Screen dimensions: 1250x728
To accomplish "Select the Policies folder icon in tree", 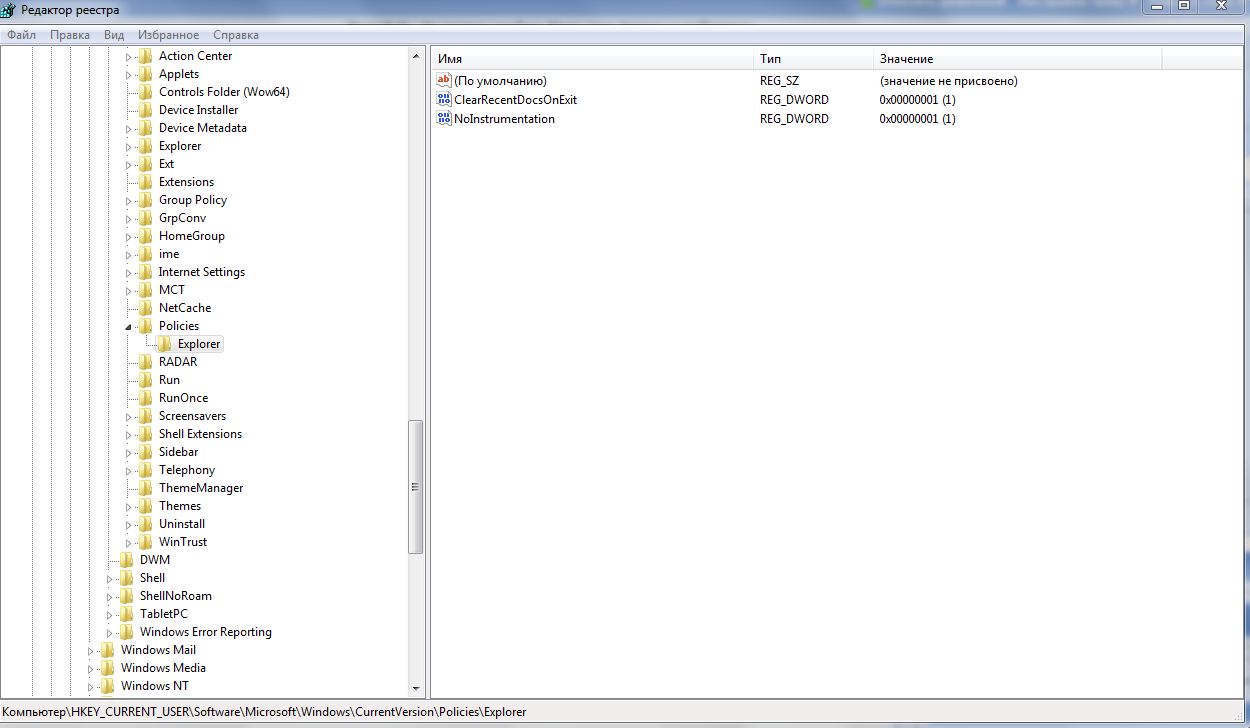I will click(146, 326).
